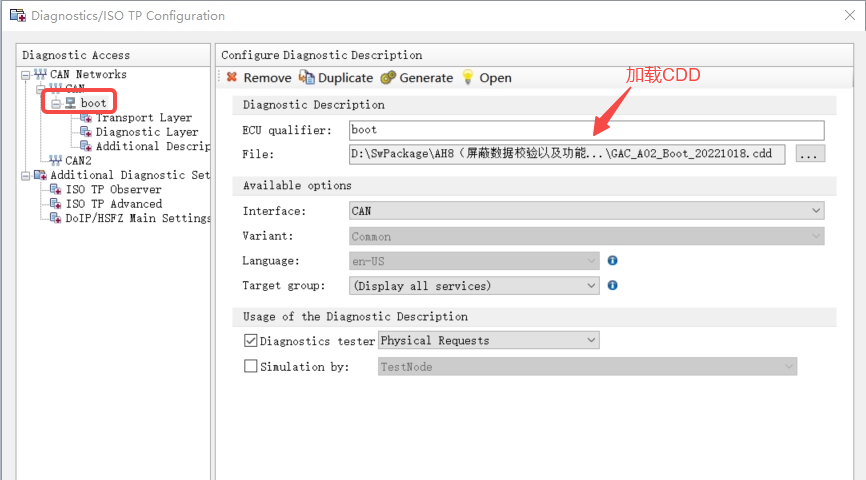Click the Additional Diagnostic Settings icon
866x480 pixels.
40,175
